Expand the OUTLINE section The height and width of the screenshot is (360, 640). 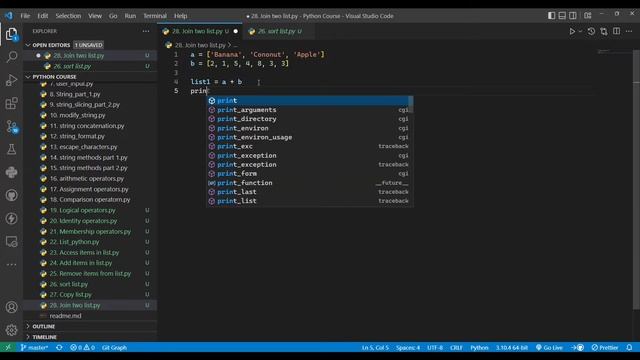pos(91,326)
